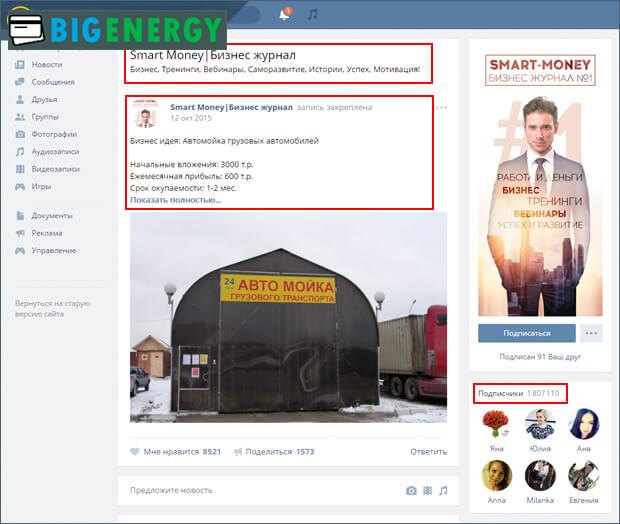Go to Друзья section
Image resolution: width=620 pixels, height=524 pixels.
point(46,100)
